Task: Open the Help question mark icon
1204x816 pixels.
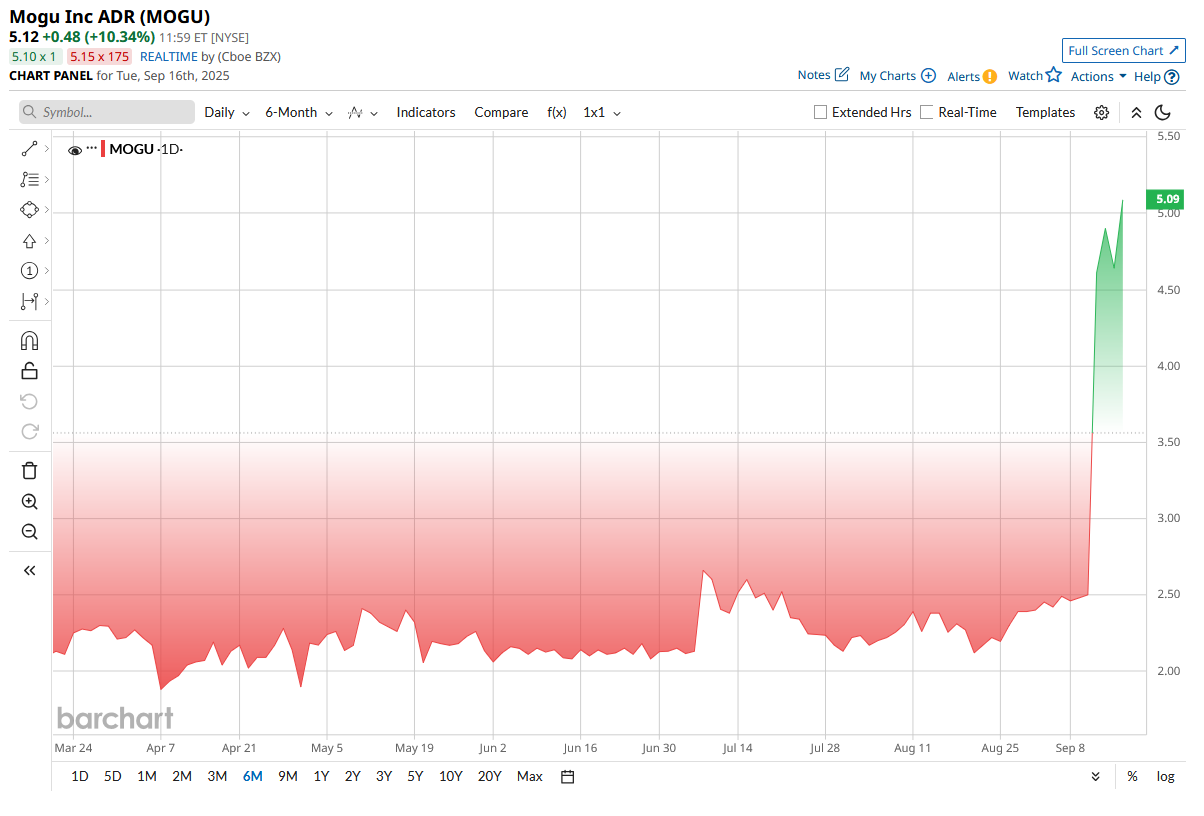Action: click(1172, 76)
